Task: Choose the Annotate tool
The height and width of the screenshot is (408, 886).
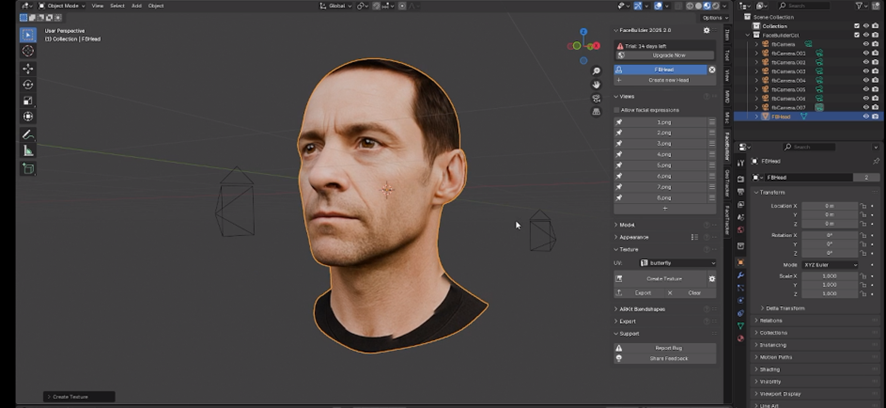Action: 28,134
